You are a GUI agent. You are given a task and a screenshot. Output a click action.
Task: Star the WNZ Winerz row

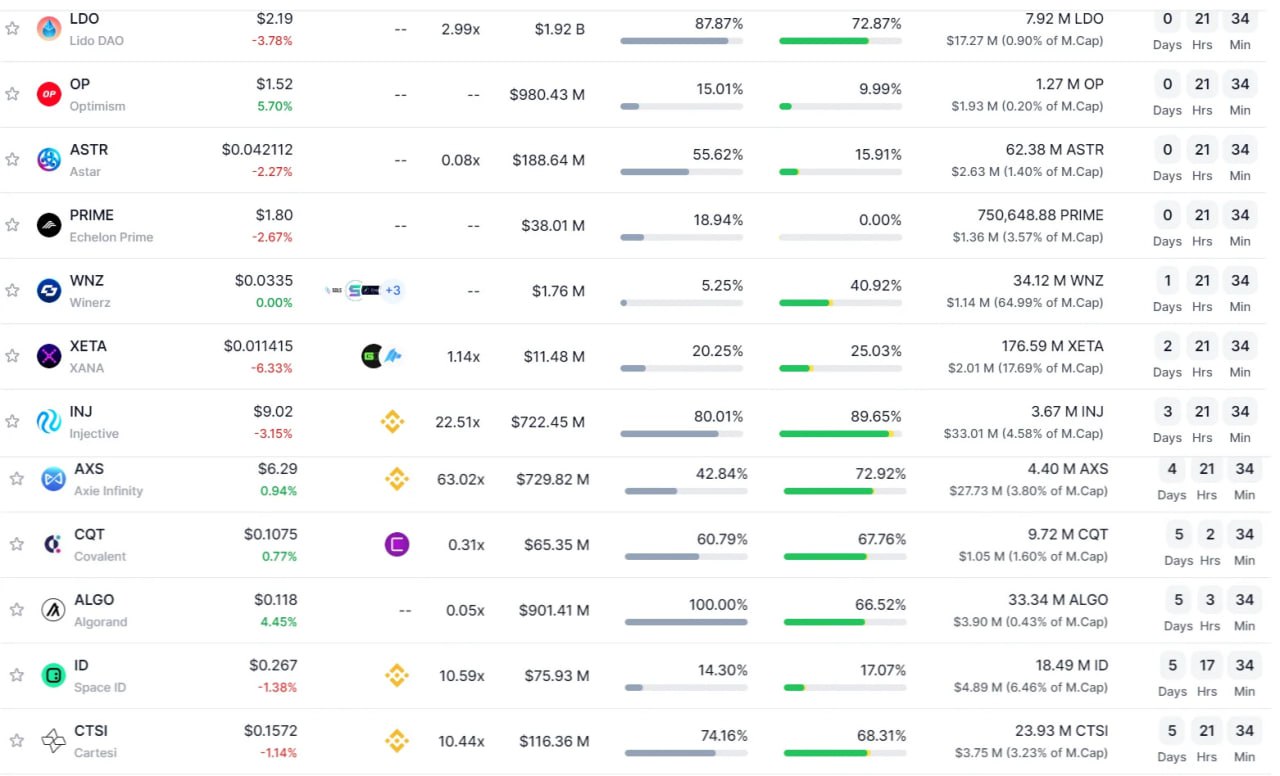(12, 290)
